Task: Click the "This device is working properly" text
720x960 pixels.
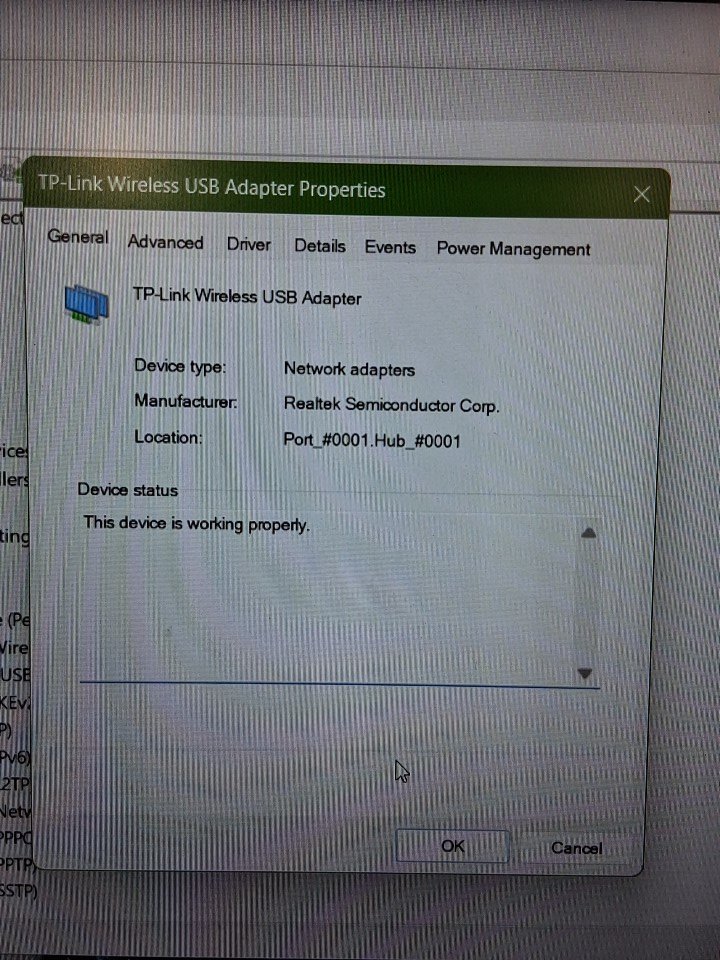Action: pos(196,523)
